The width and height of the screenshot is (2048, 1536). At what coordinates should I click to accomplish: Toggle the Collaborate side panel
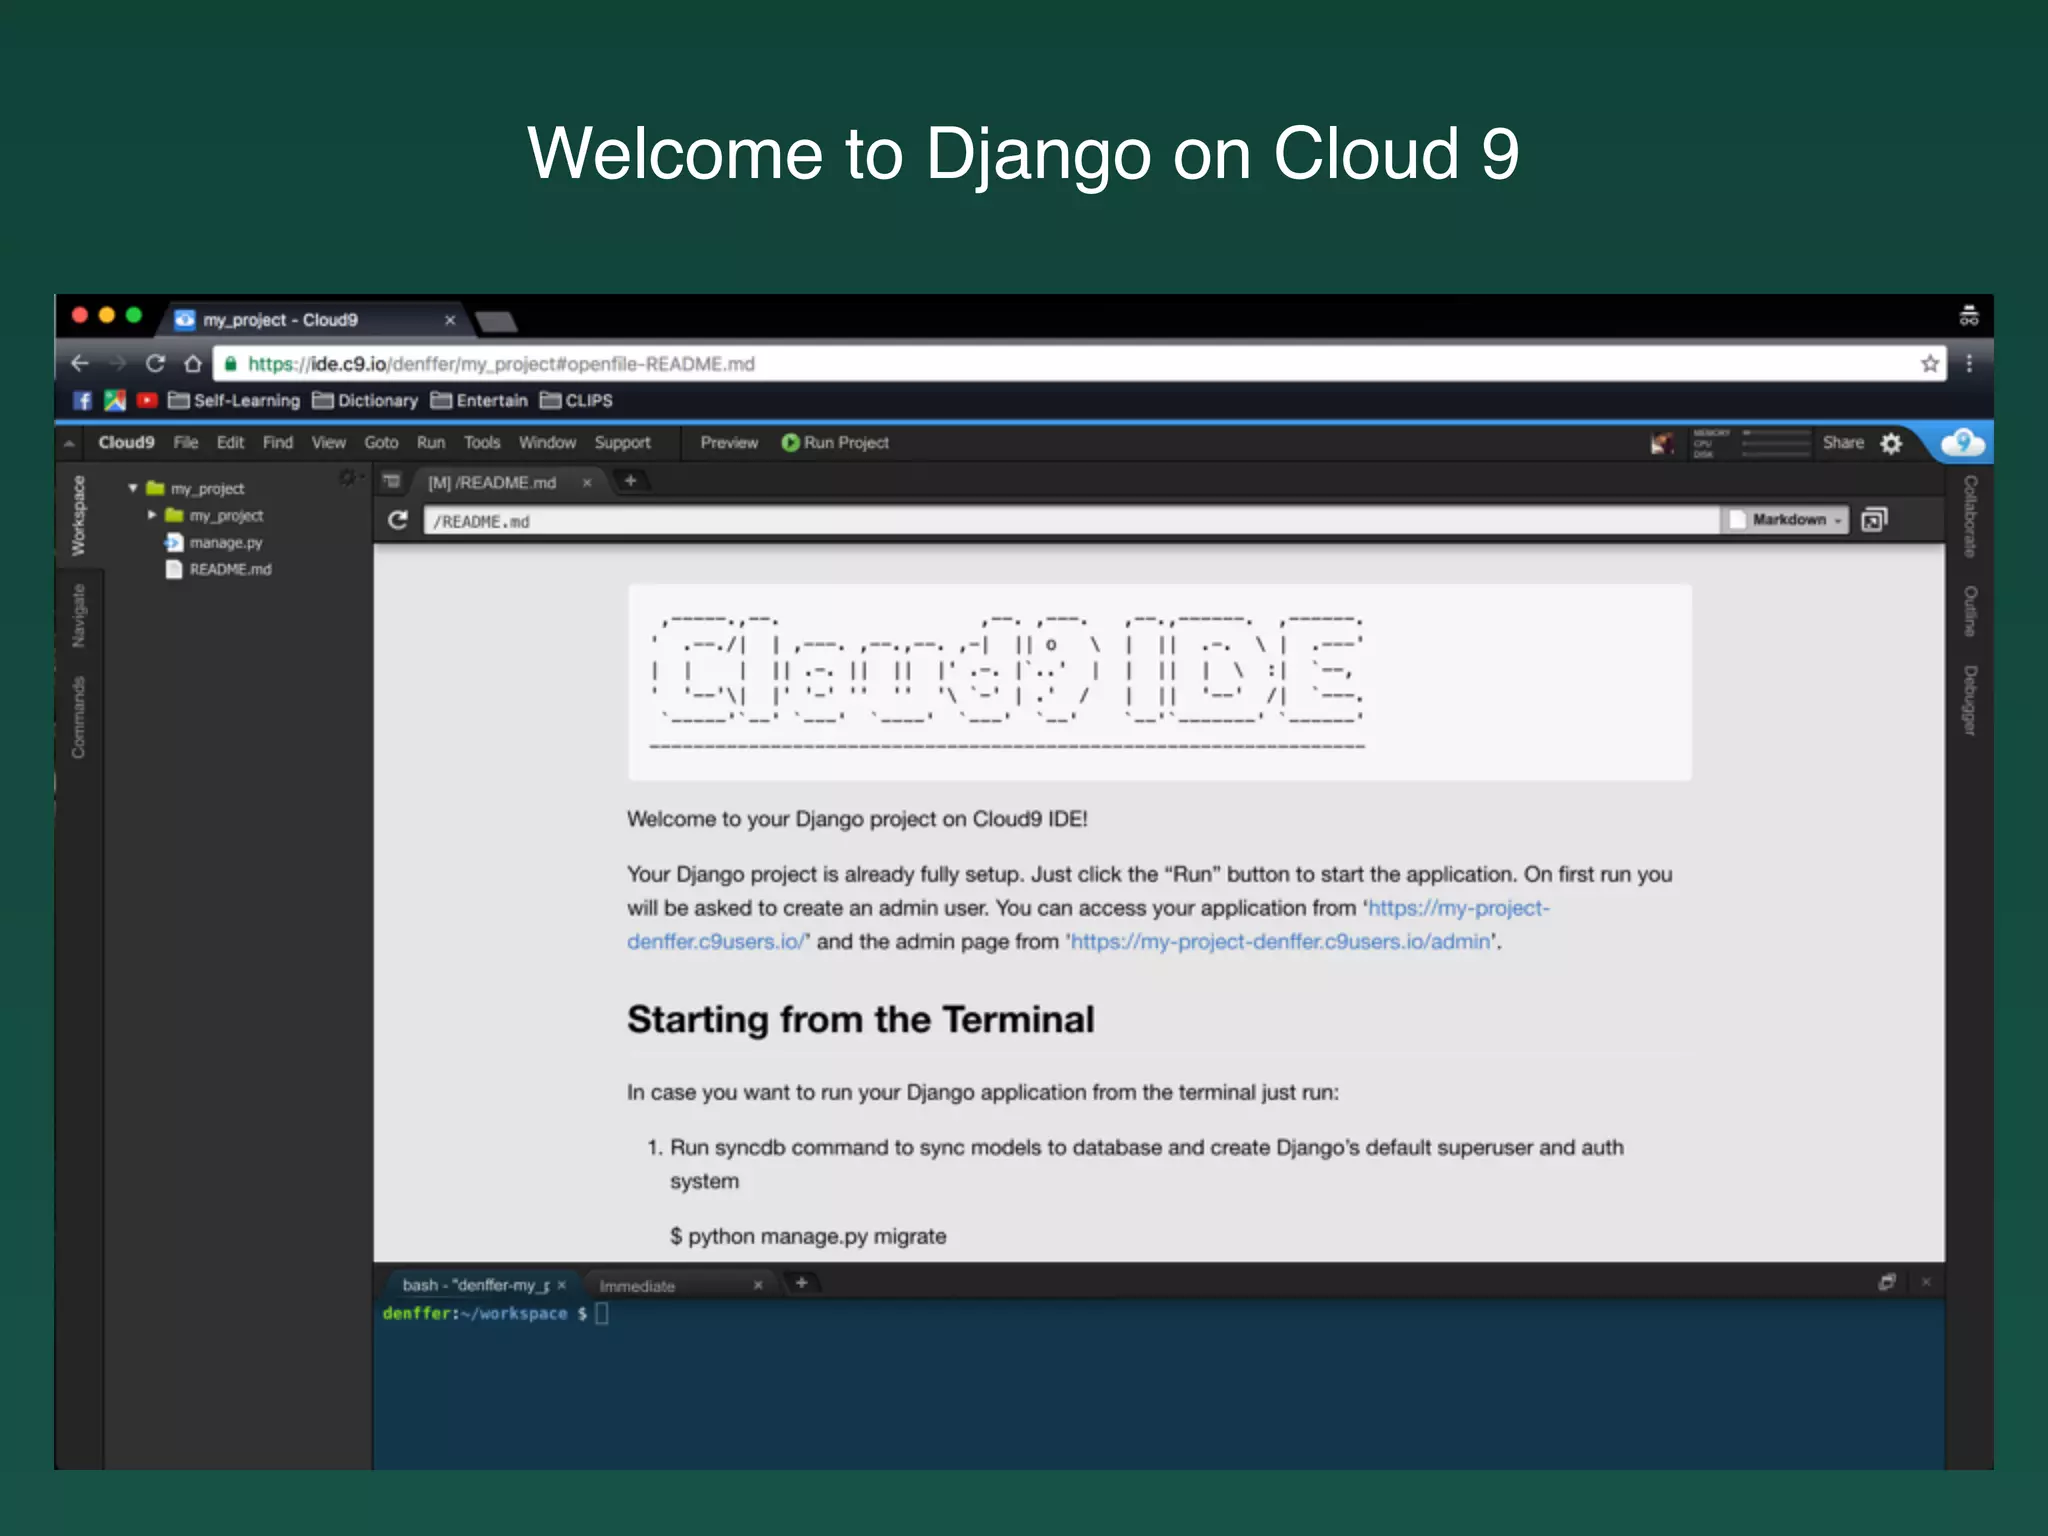click(x=1969, y=515)
